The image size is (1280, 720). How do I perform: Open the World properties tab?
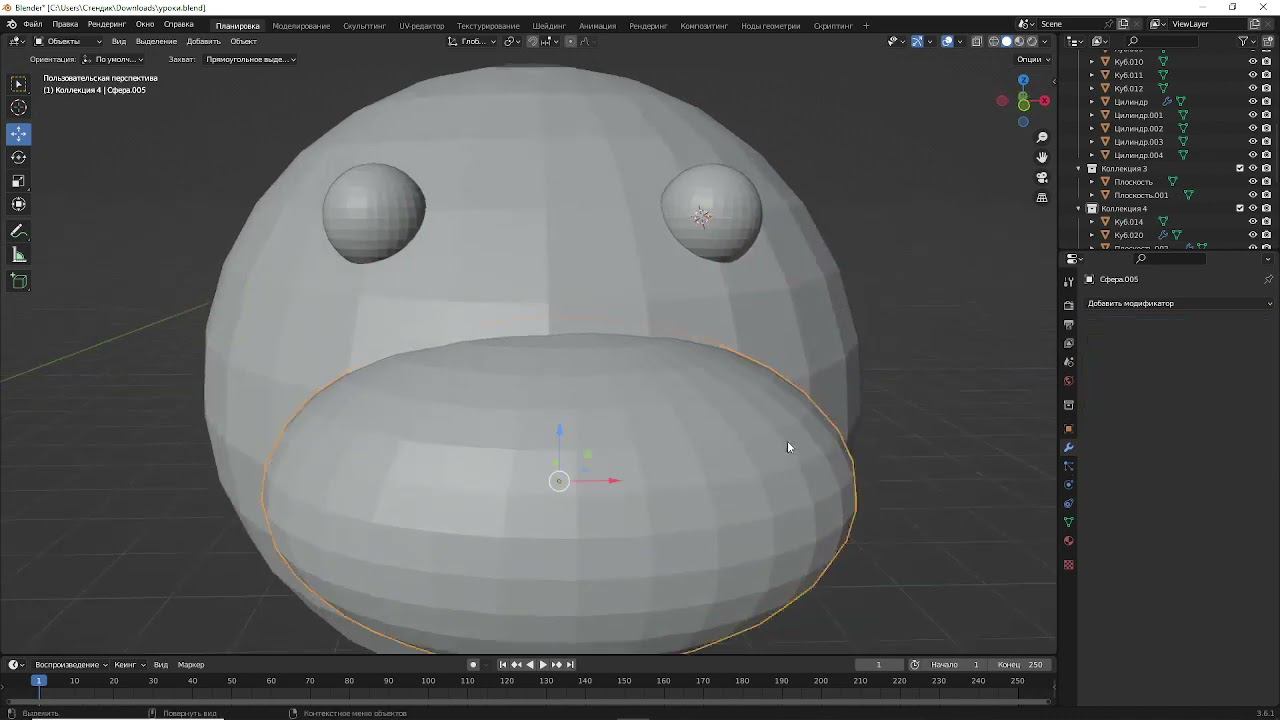1069,381
